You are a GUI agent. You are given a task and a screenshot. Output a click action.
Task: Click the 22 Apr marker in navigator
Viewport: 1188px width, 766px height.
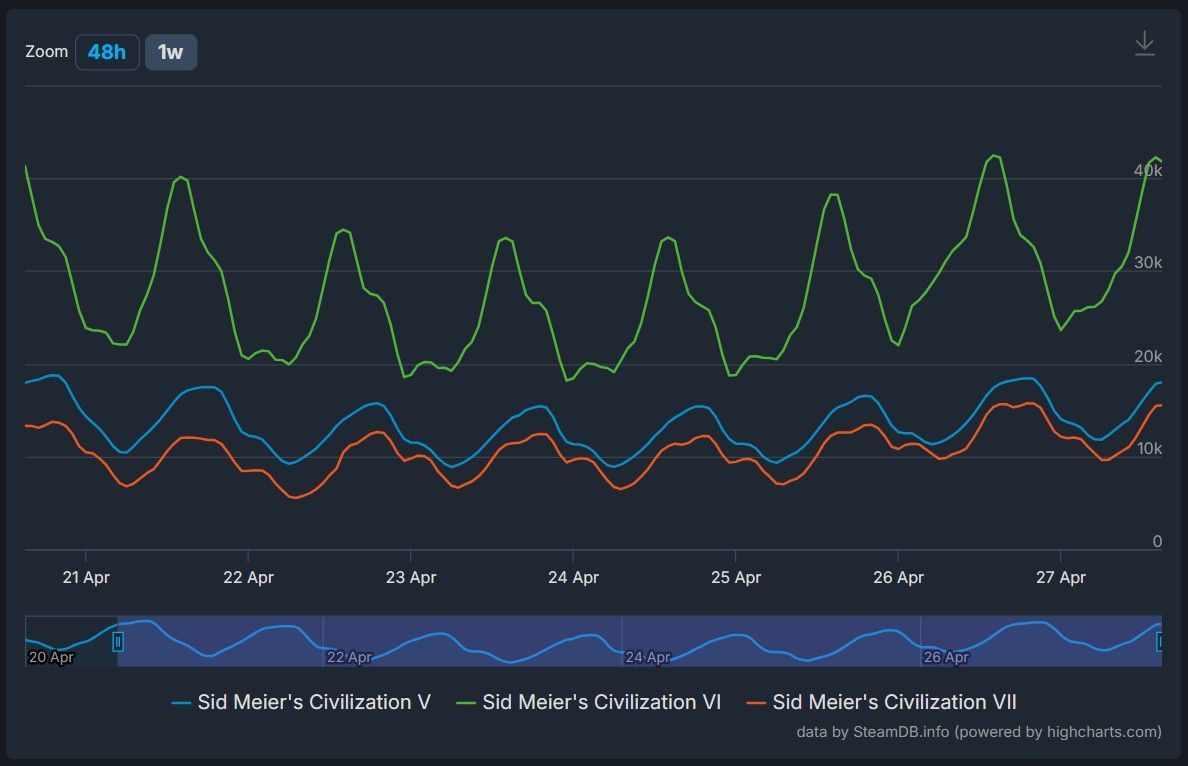(x=349, y=657)
